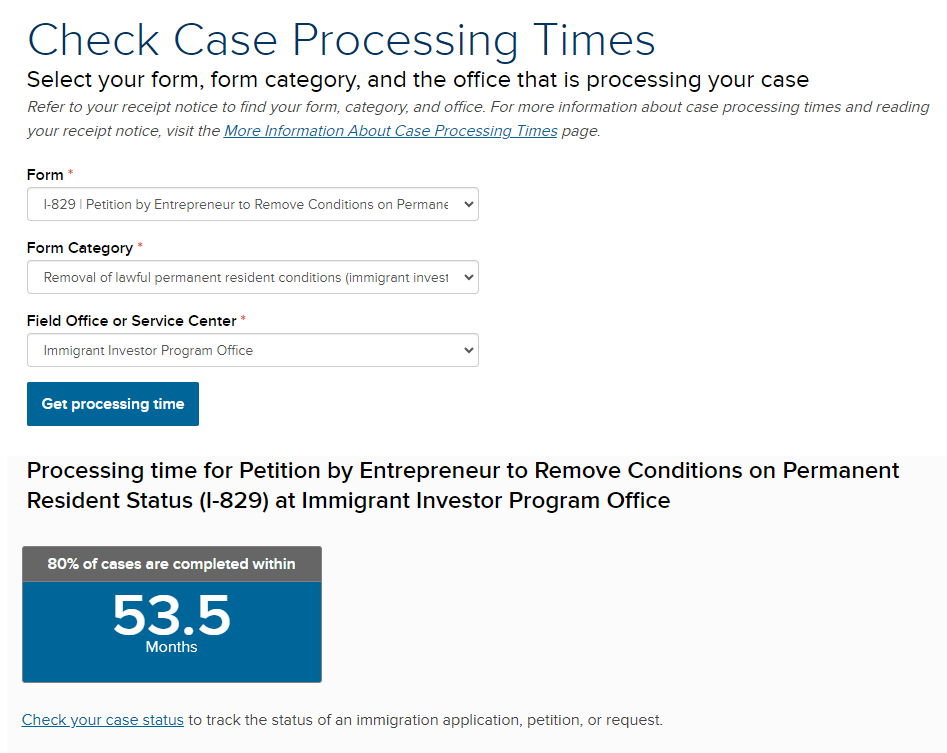Click the "Select your form, form category" subheading
Screen dimensions: 947x753
pos(417,80)
